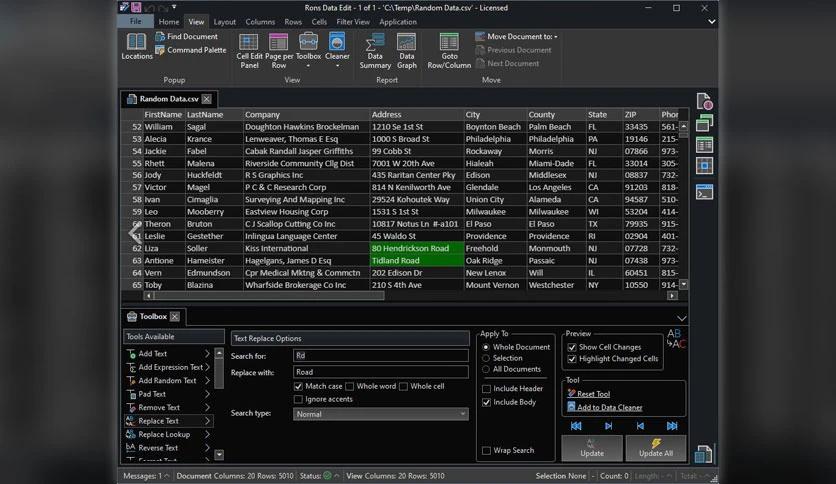Open the Search type dropdown
Viewport: 836px width, 484px height.
click(x=380, y=414)
